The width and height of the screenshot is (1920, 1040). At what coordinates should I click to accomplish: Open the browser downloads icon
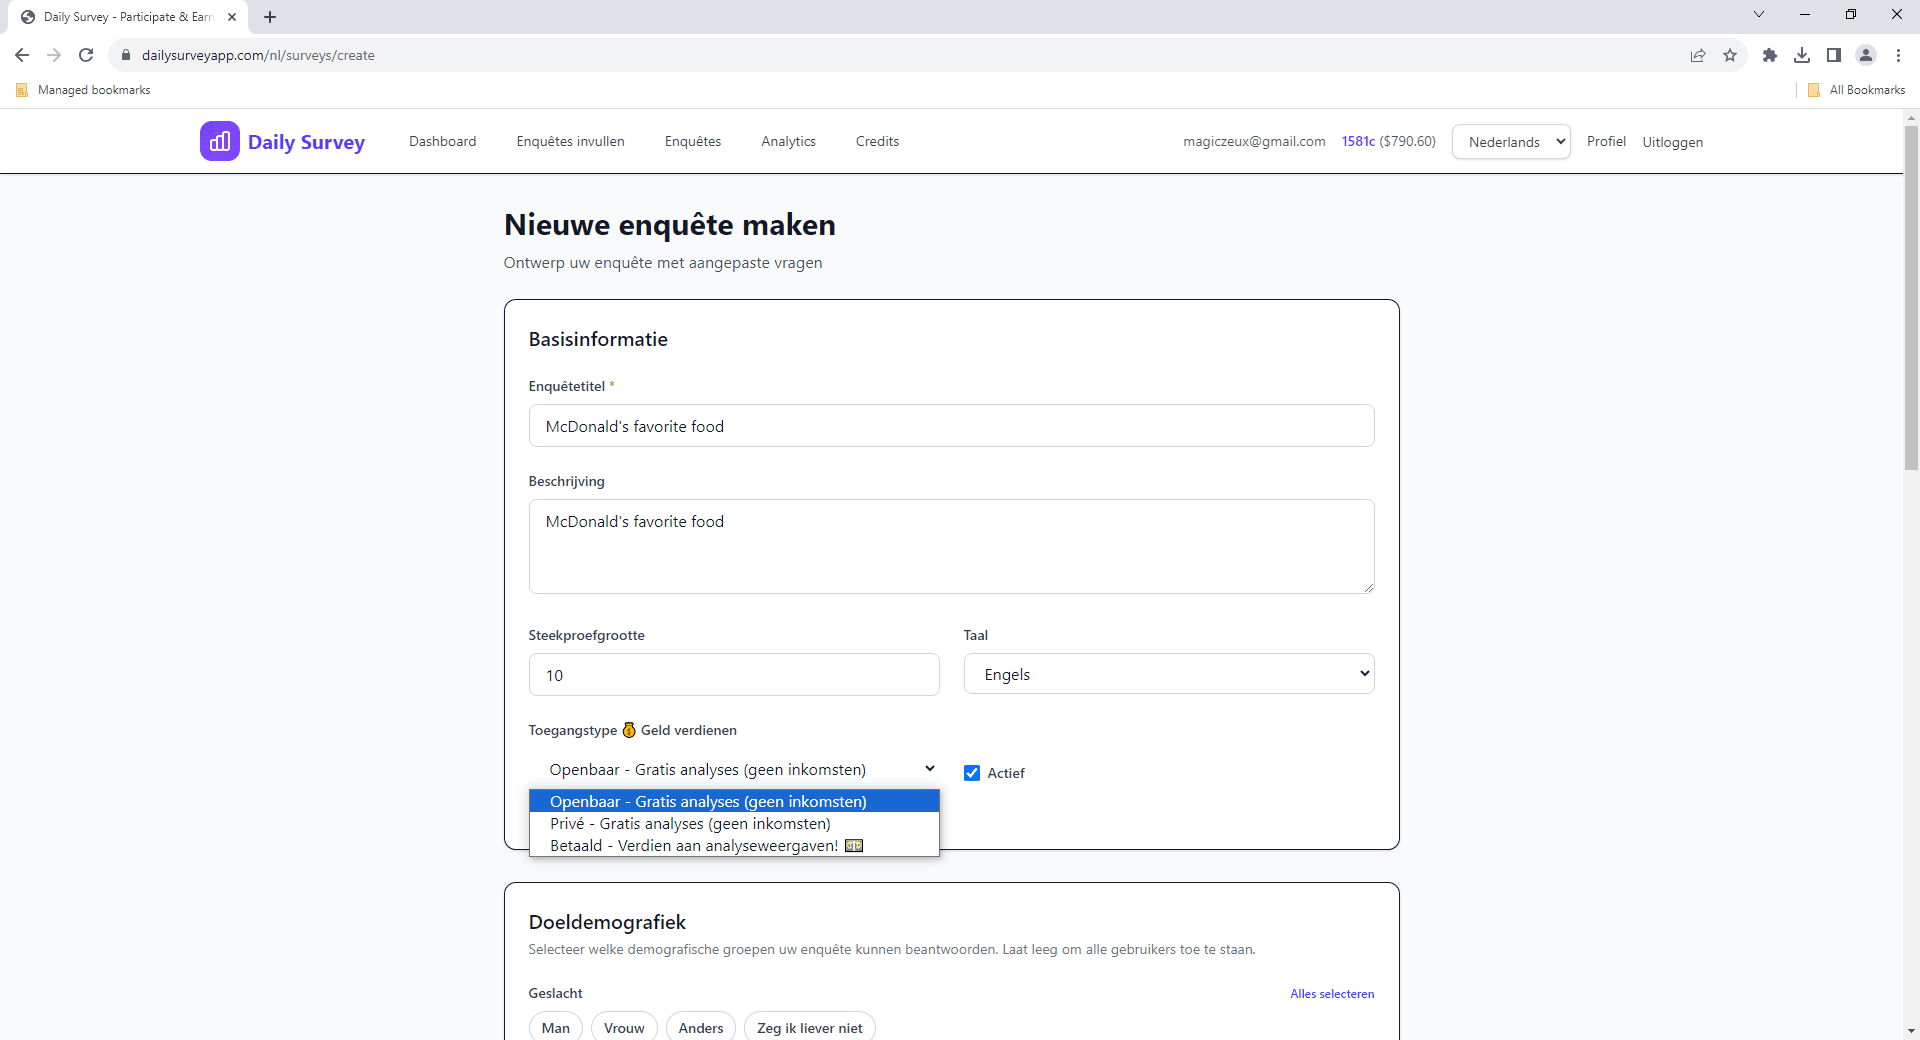pos(1802,55)
